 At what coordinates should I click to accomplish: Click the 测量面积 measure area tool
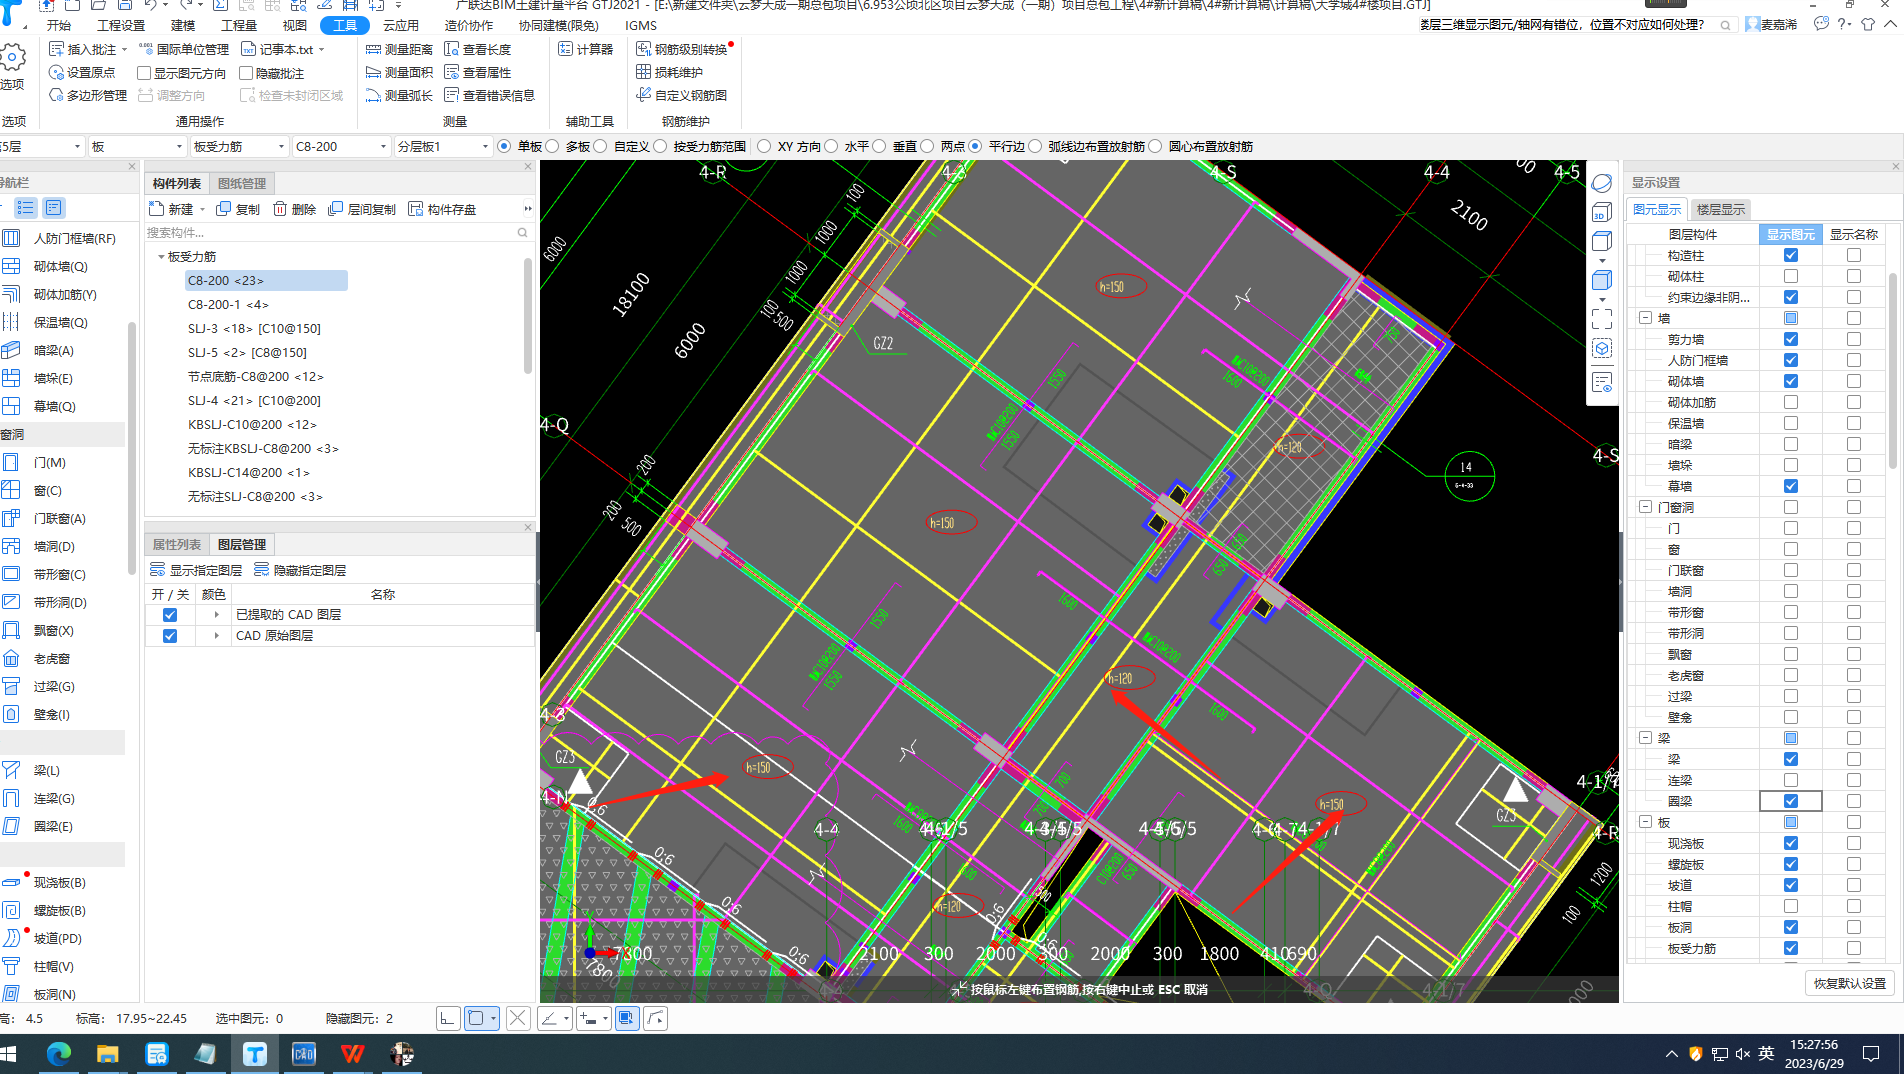(x=399, y=72)
